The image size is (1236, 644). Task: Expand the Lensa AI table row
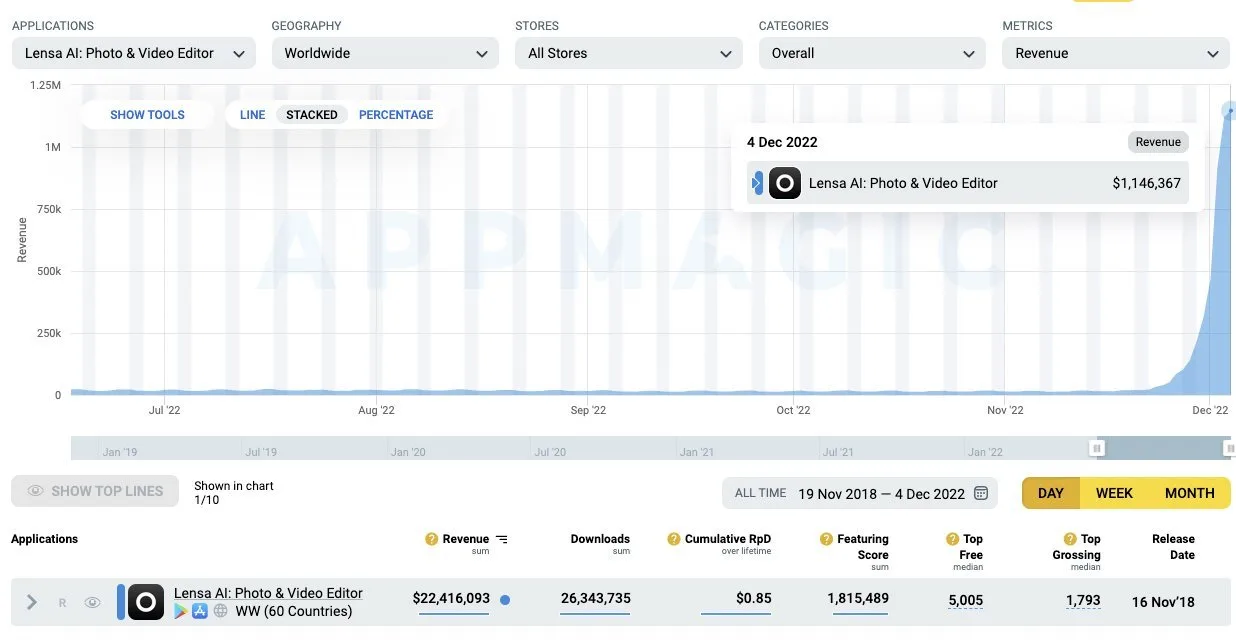click(31, 602)
